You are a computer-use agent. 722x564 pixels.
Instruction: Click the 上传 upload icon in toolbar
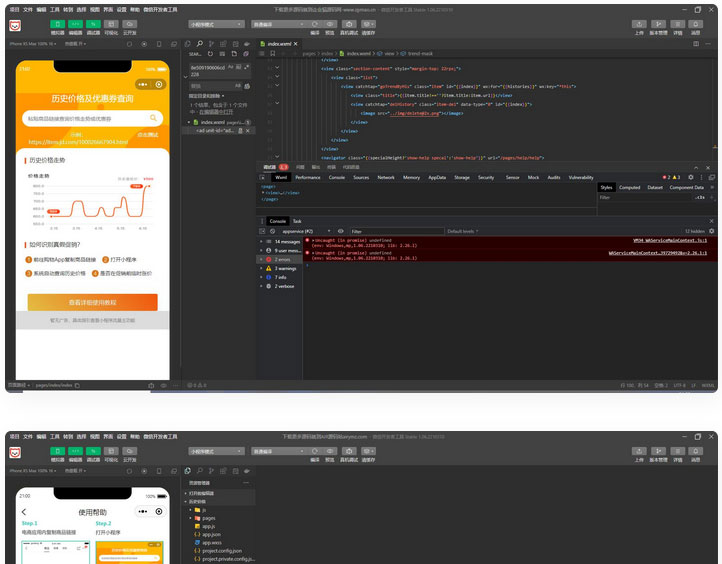click(x=639, y=23)
